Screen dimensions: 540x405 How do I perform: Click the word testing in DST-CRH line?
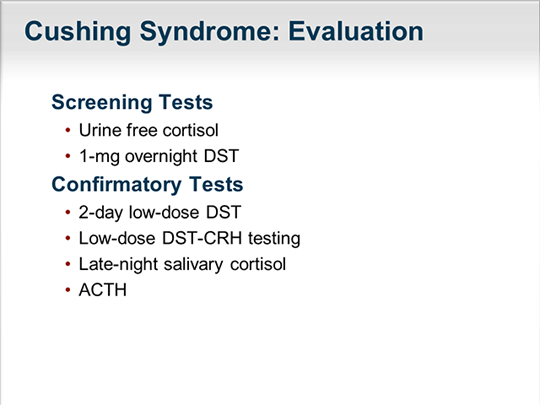pos(274,238)
